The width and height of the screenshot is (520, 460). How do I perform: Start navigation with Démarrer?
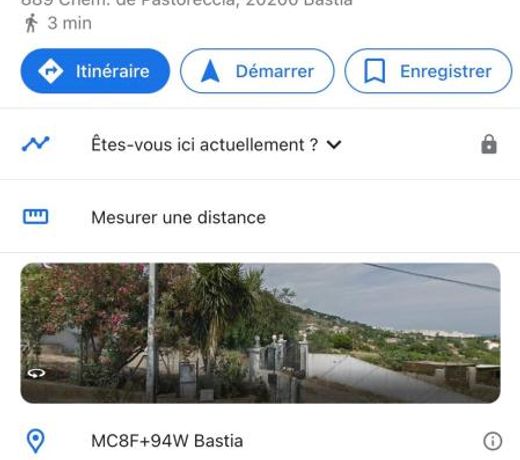click(257, 71)
